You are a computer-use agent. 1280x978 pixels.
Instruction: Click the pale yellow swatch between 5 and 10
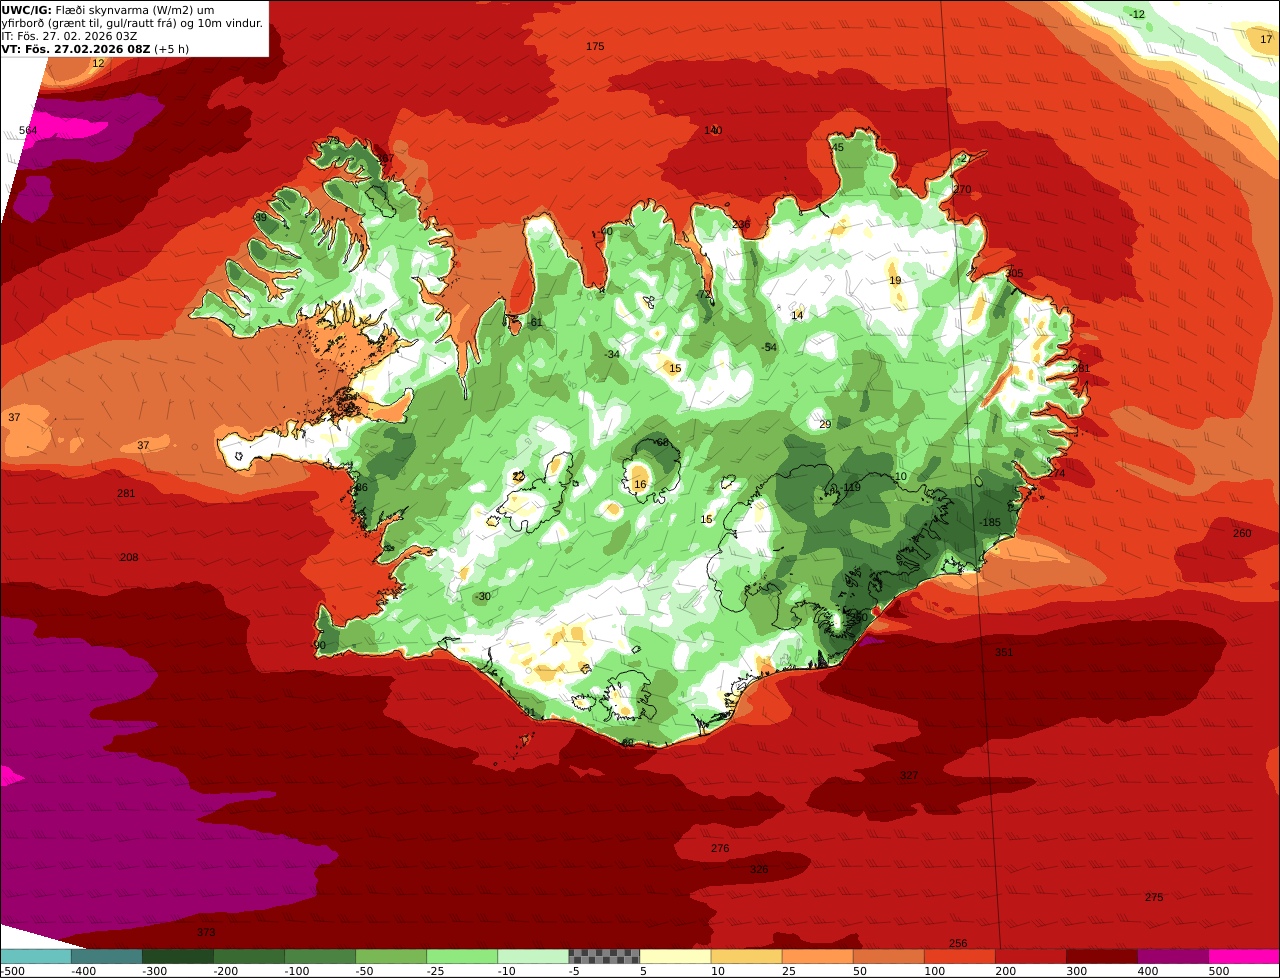pyautogui.click(x=675, y=956)
